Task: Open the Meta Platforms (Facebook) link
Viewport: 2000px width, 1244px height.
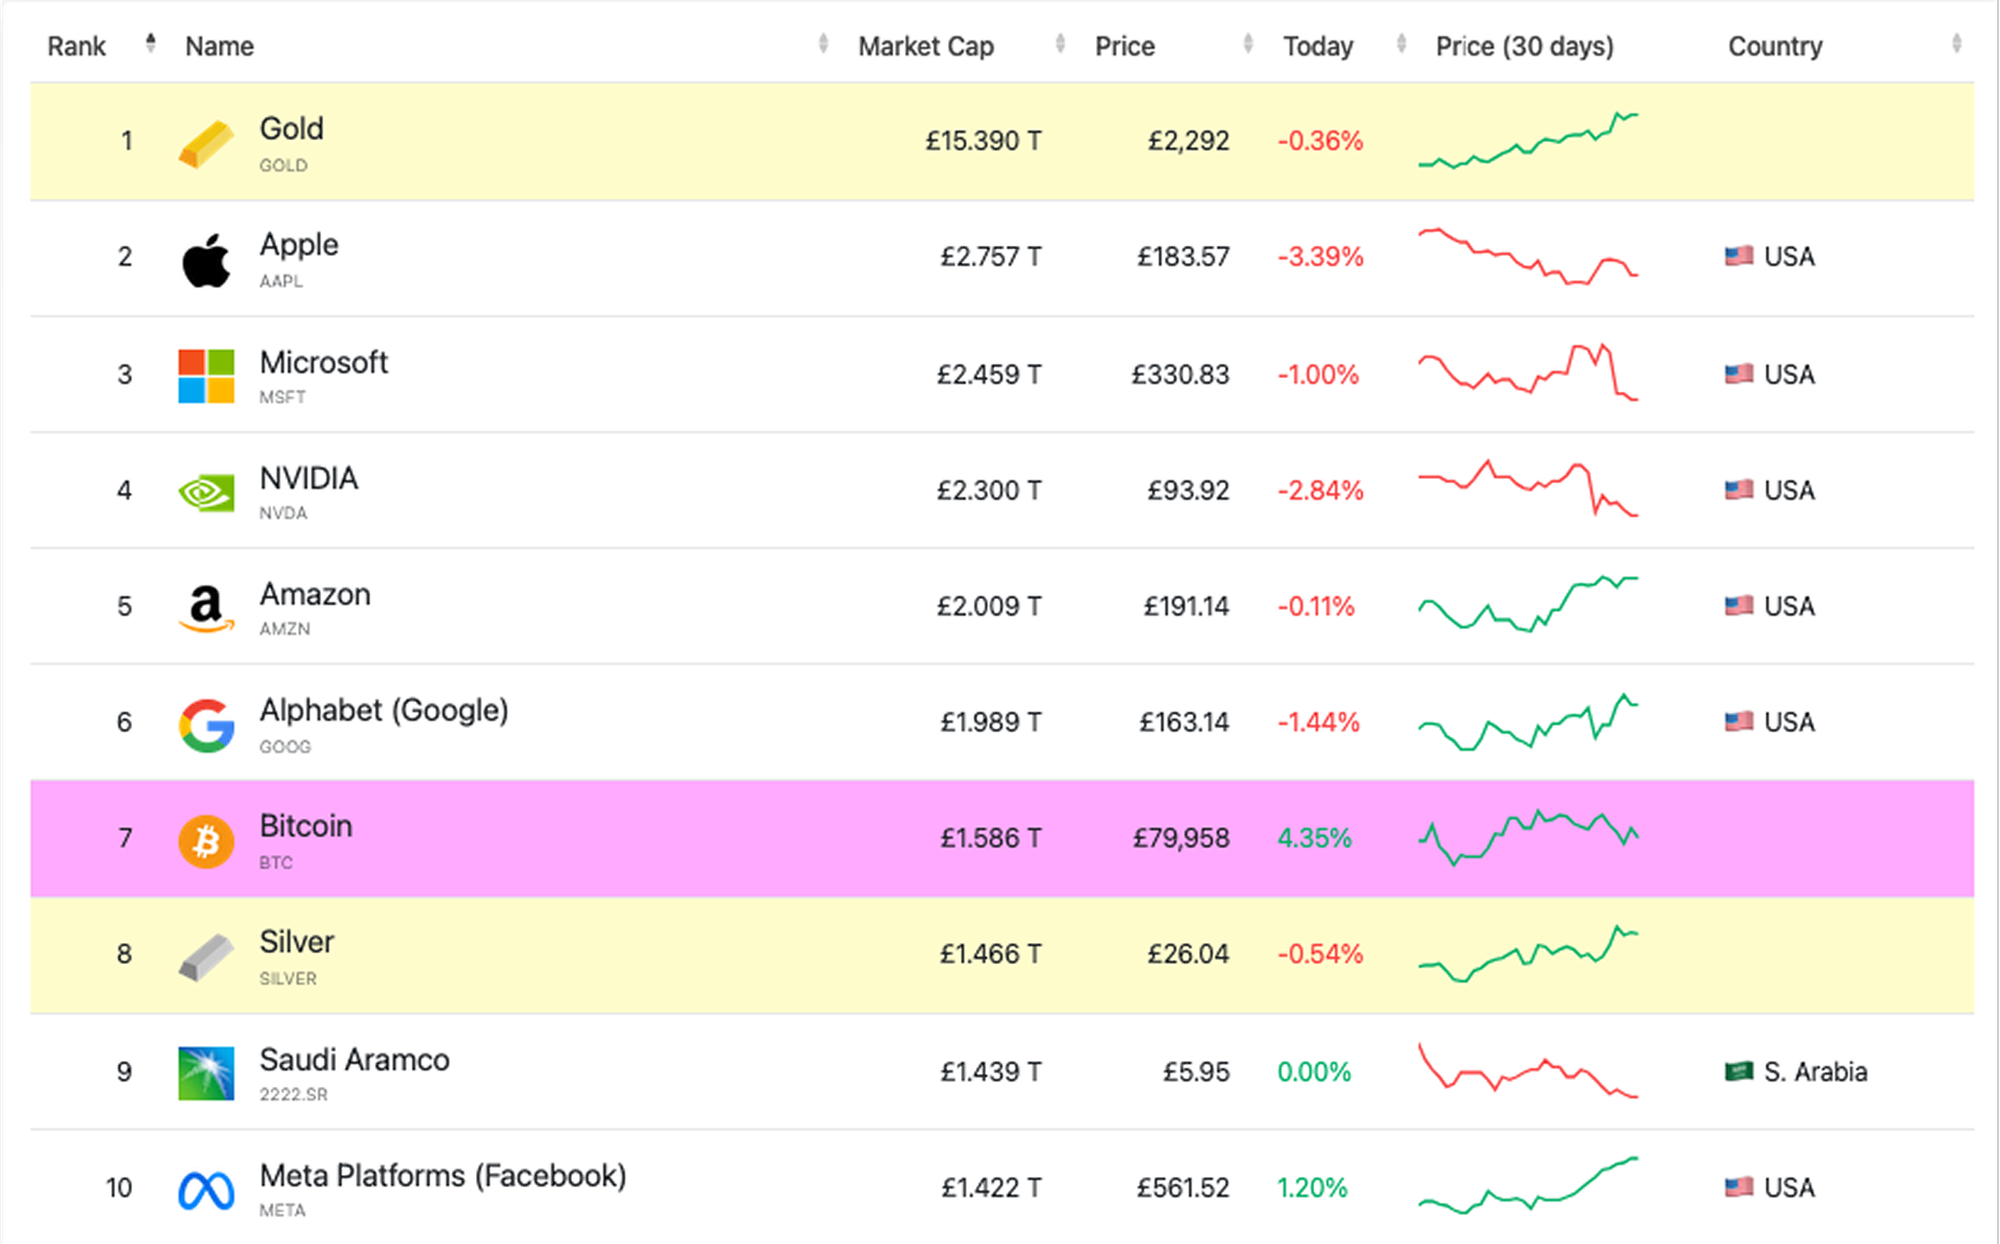Action: coord(443,1175)
